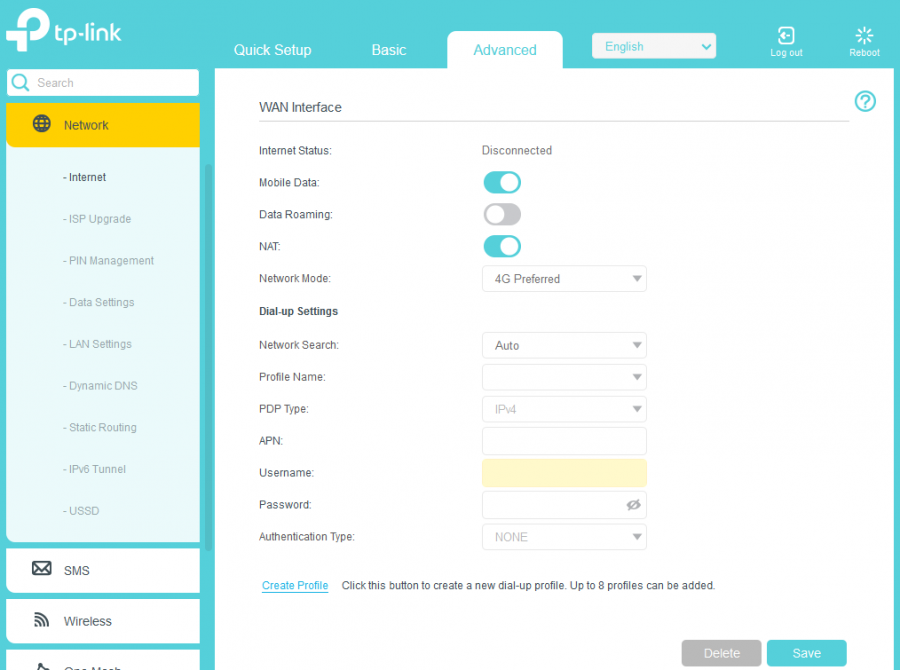Click the Log out icon
This screenshot has width=900, height=670.
[x=786, y=36]
